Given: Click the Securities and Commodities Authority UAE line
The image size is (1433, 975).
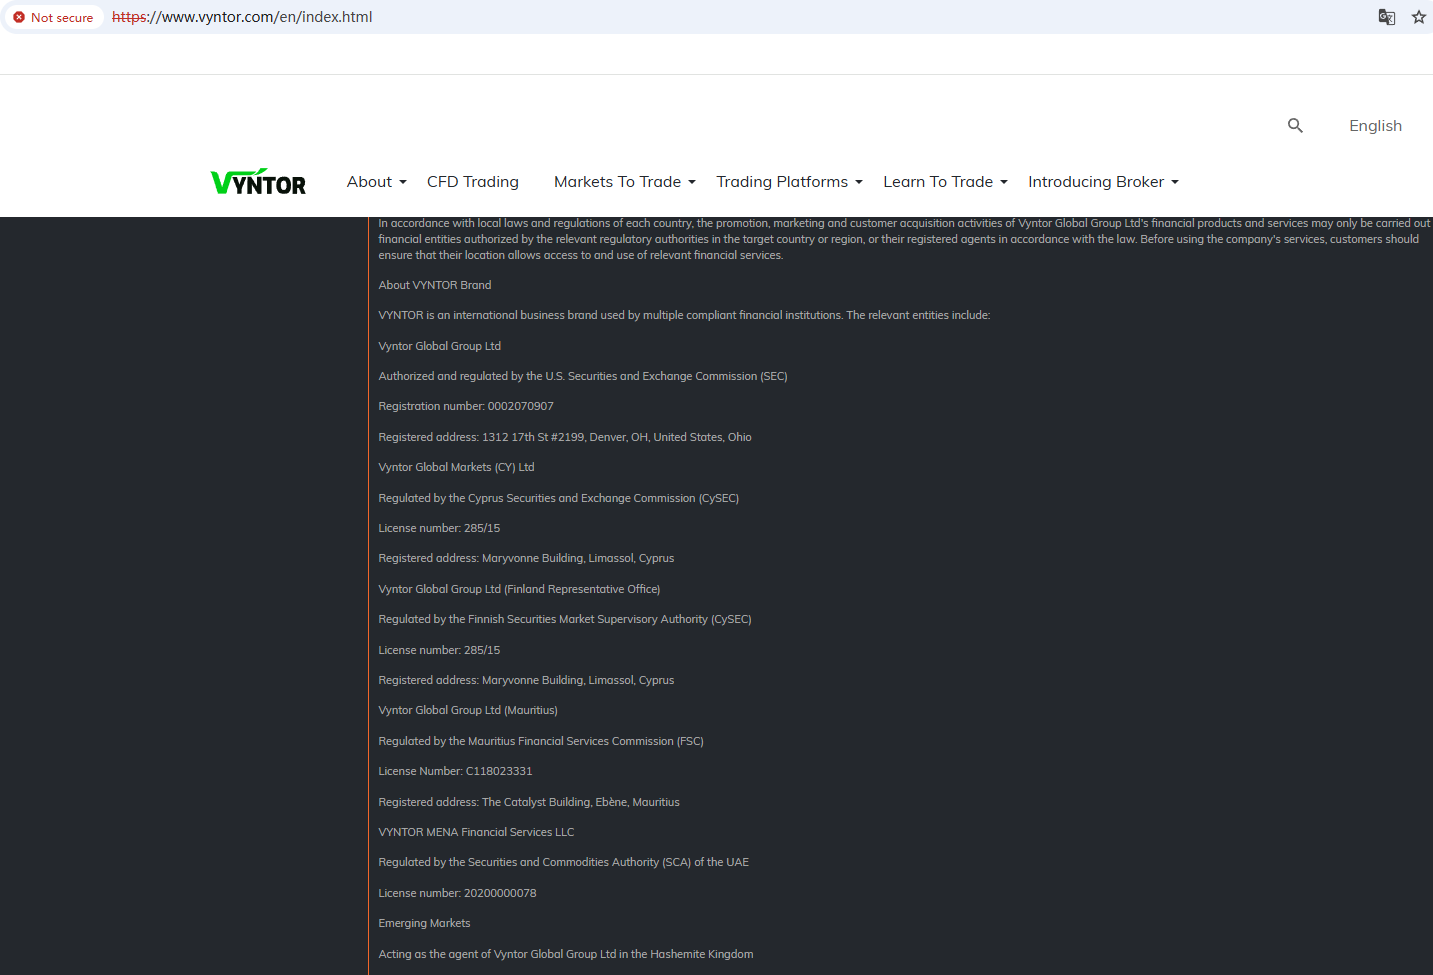Looking at the screenshot, I should coord(564,862).
